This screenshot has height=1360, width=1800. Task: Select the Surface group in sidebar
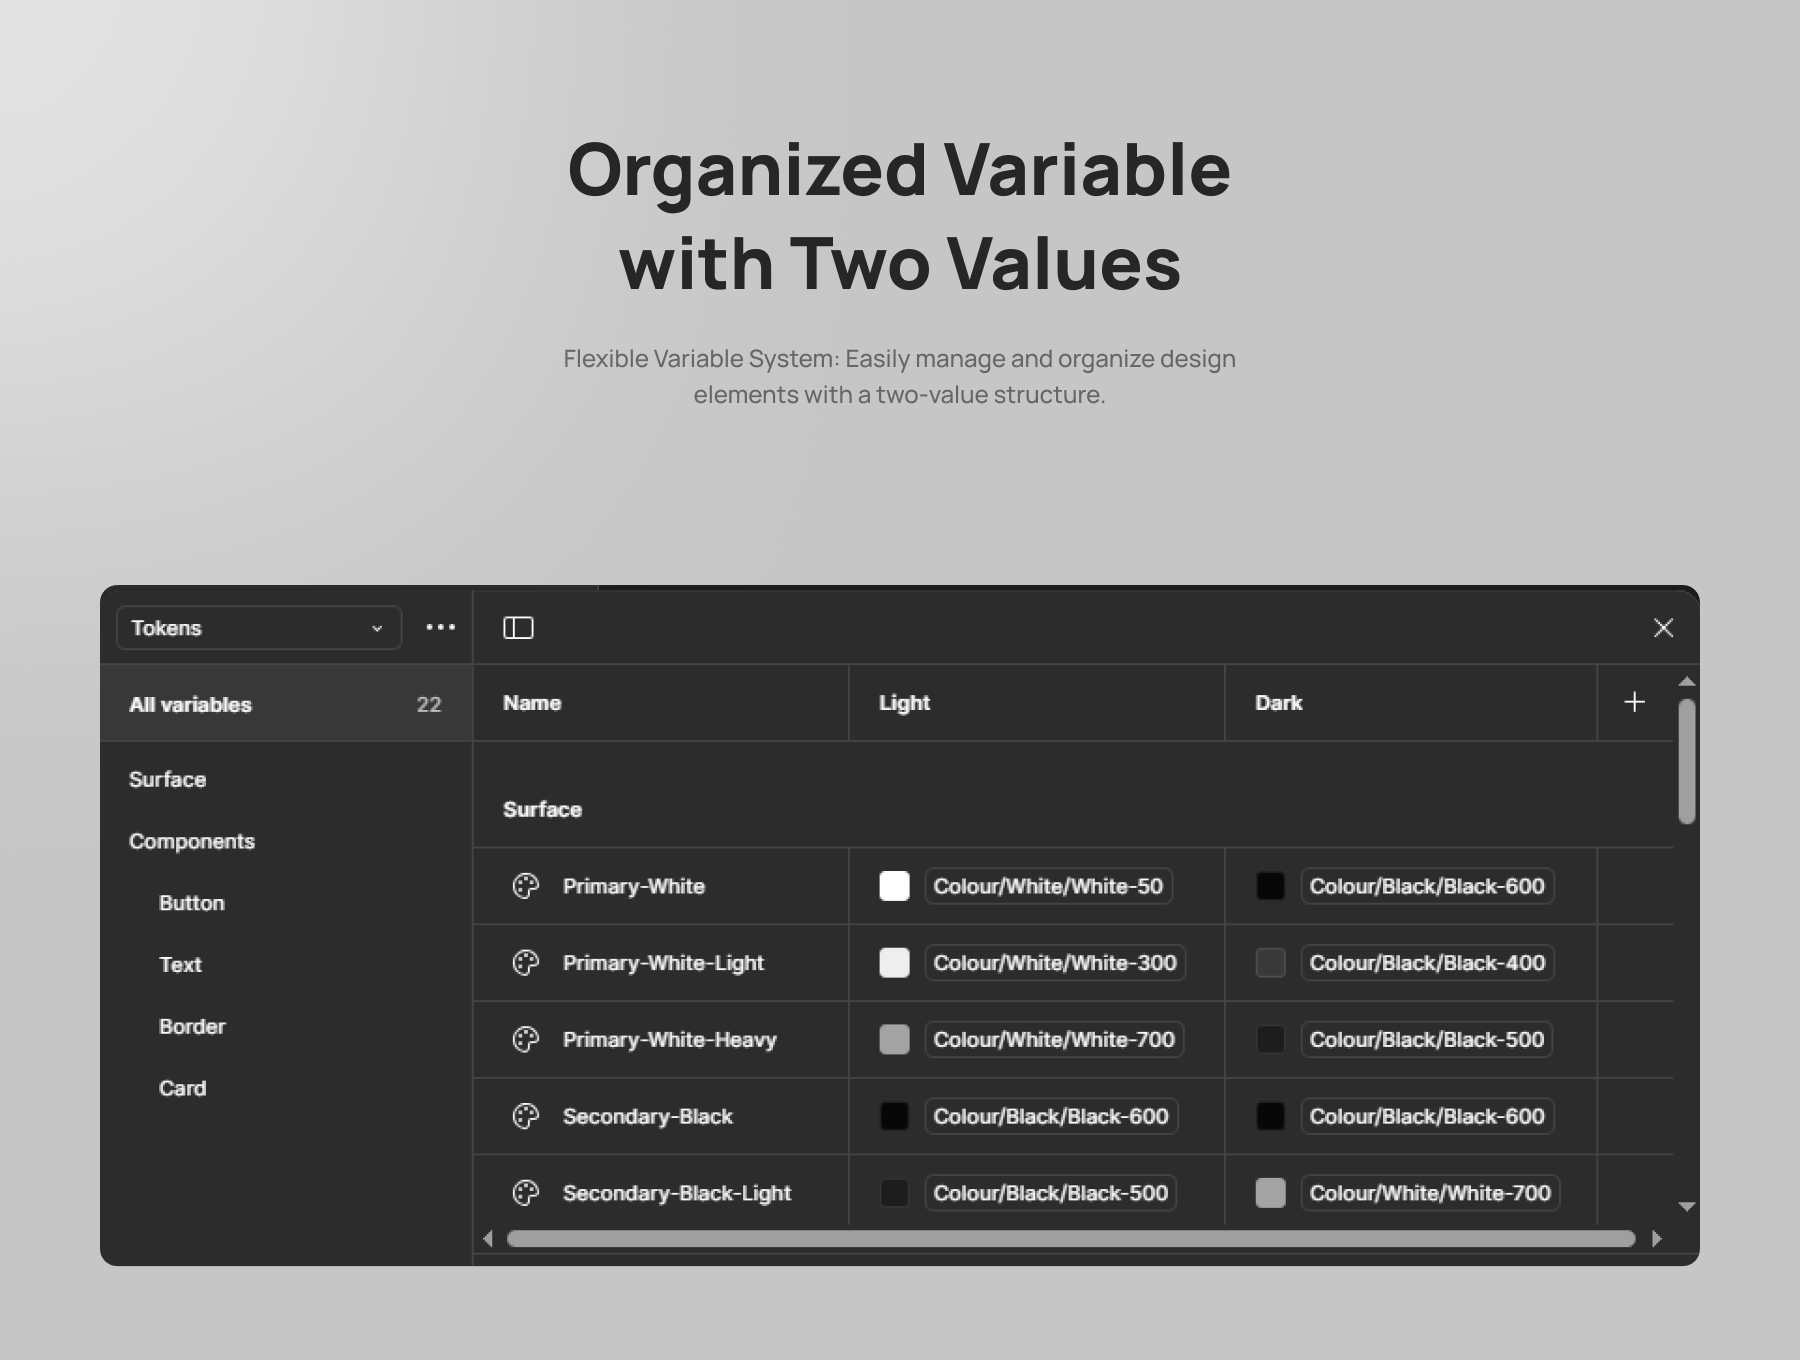tap(168, 780)
